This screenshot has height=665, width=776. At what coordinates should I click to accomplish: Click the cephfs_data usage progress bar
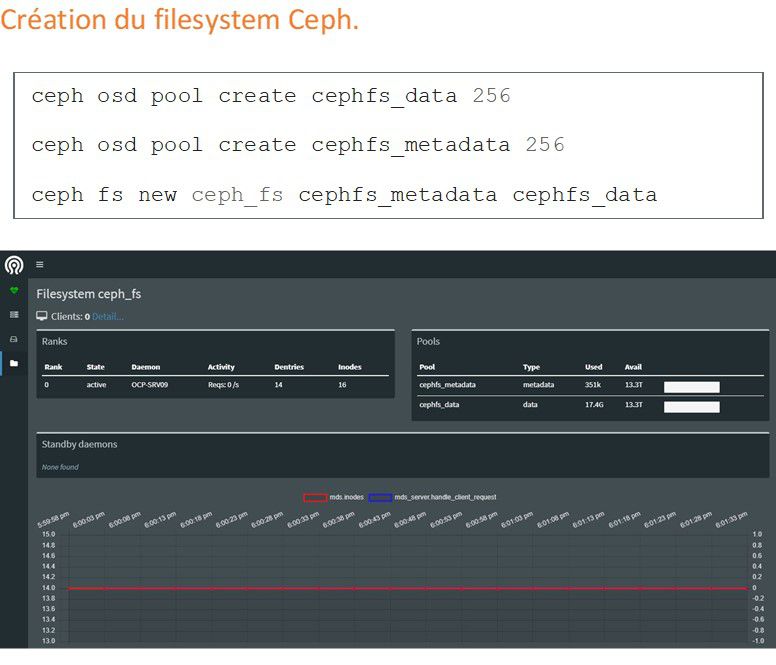coord(691,407)
